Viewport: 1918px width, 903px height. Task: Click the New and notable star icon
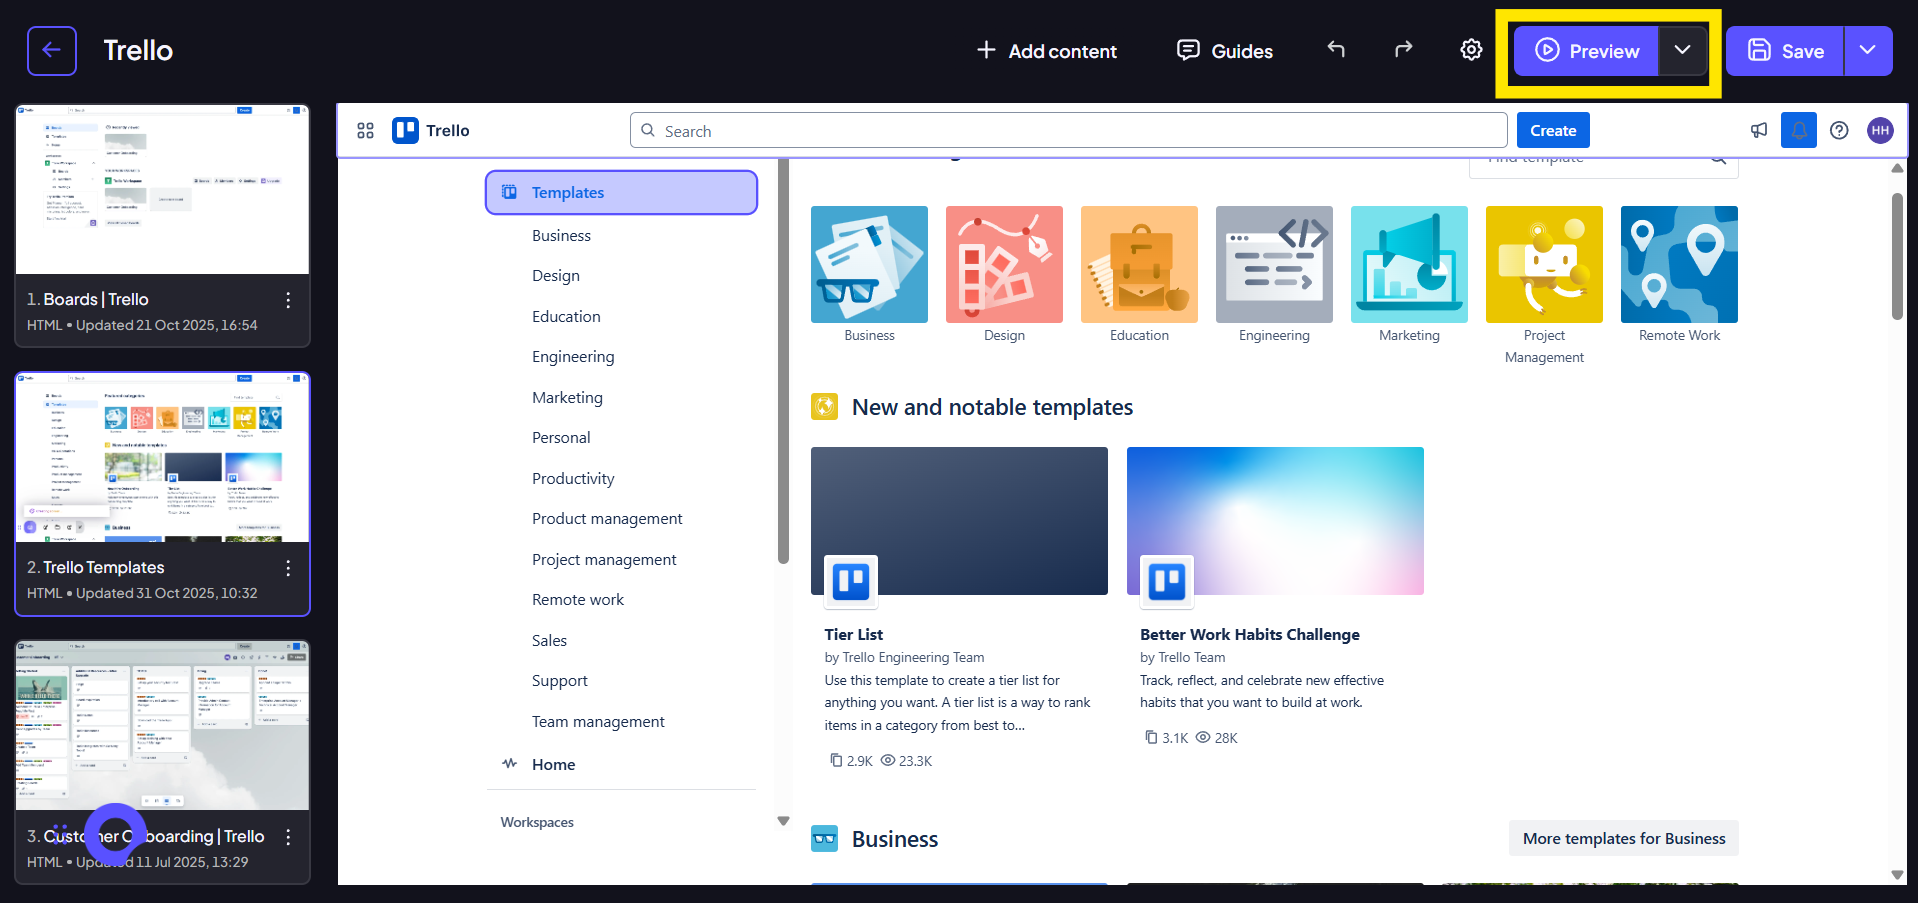824,406
